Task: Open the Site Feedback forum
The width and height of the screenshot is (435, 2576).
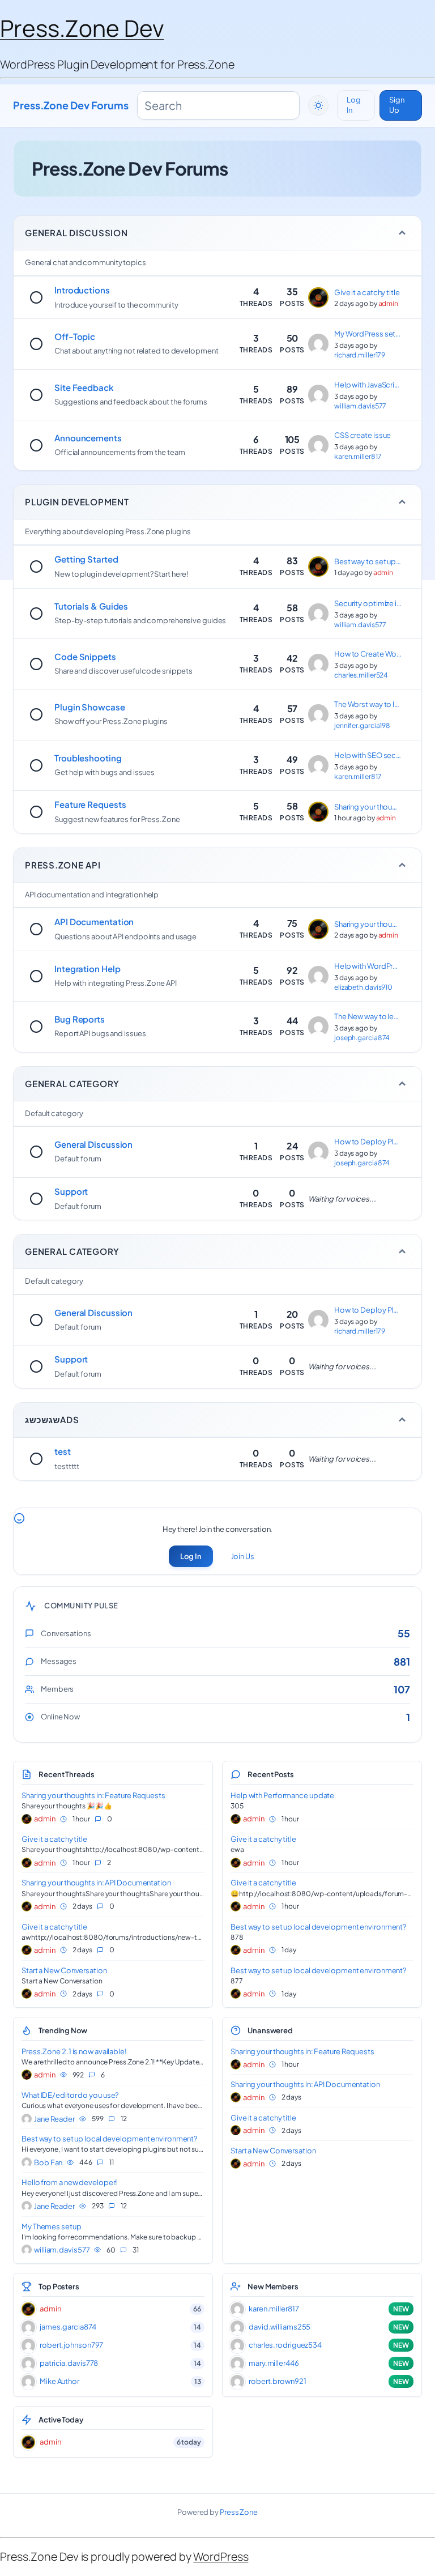Action: (84, 387)
